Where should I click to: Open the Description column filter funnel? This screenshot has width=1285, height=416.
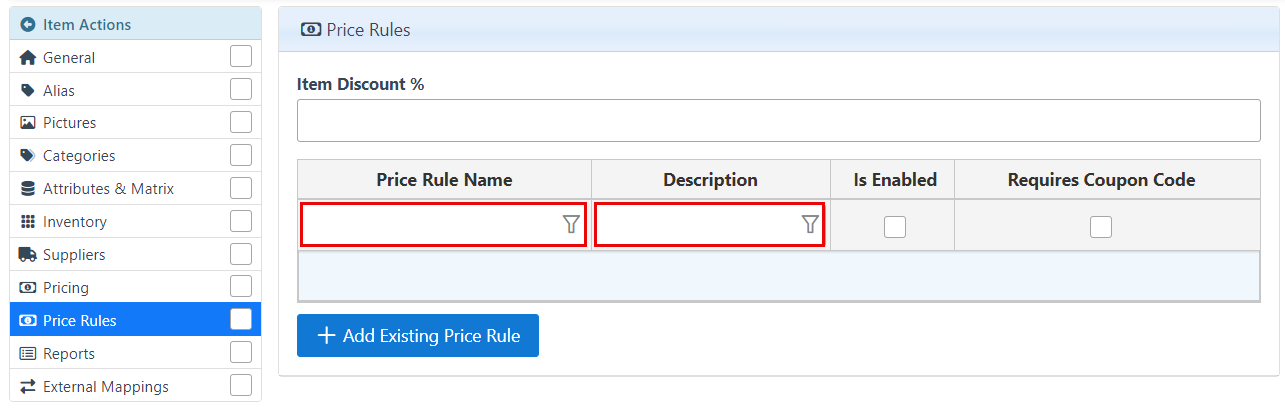(x=810, y=224)
